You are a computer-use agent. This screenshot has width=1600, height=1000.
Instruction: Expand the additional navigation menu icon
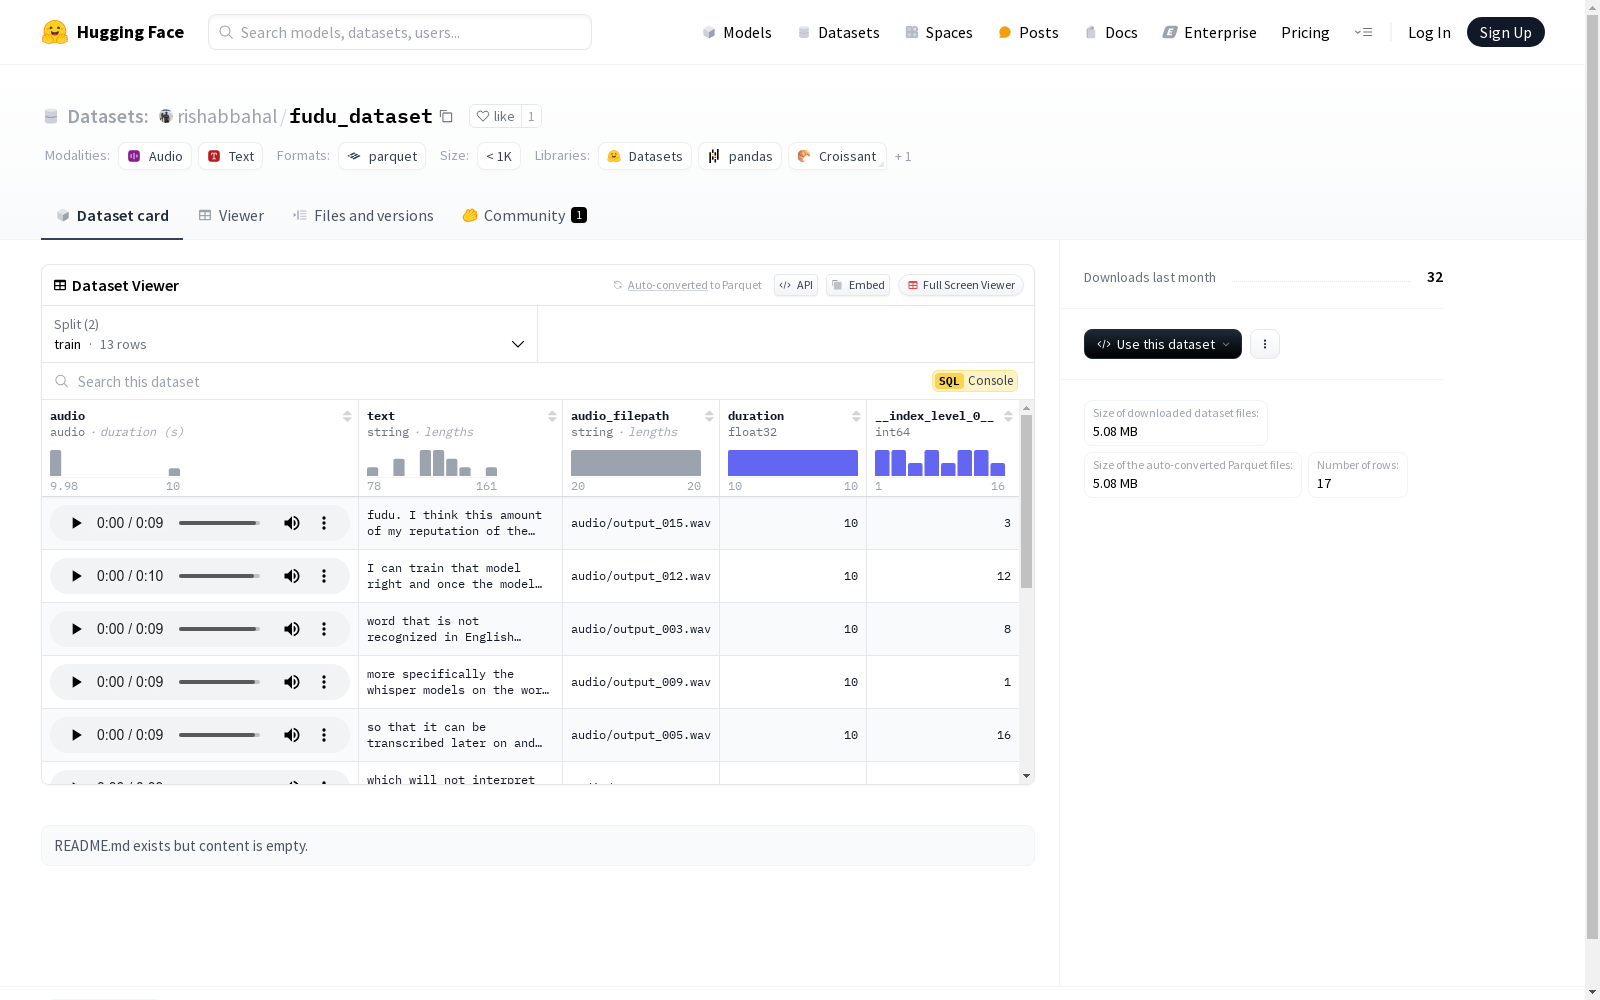click(1363, 32)
